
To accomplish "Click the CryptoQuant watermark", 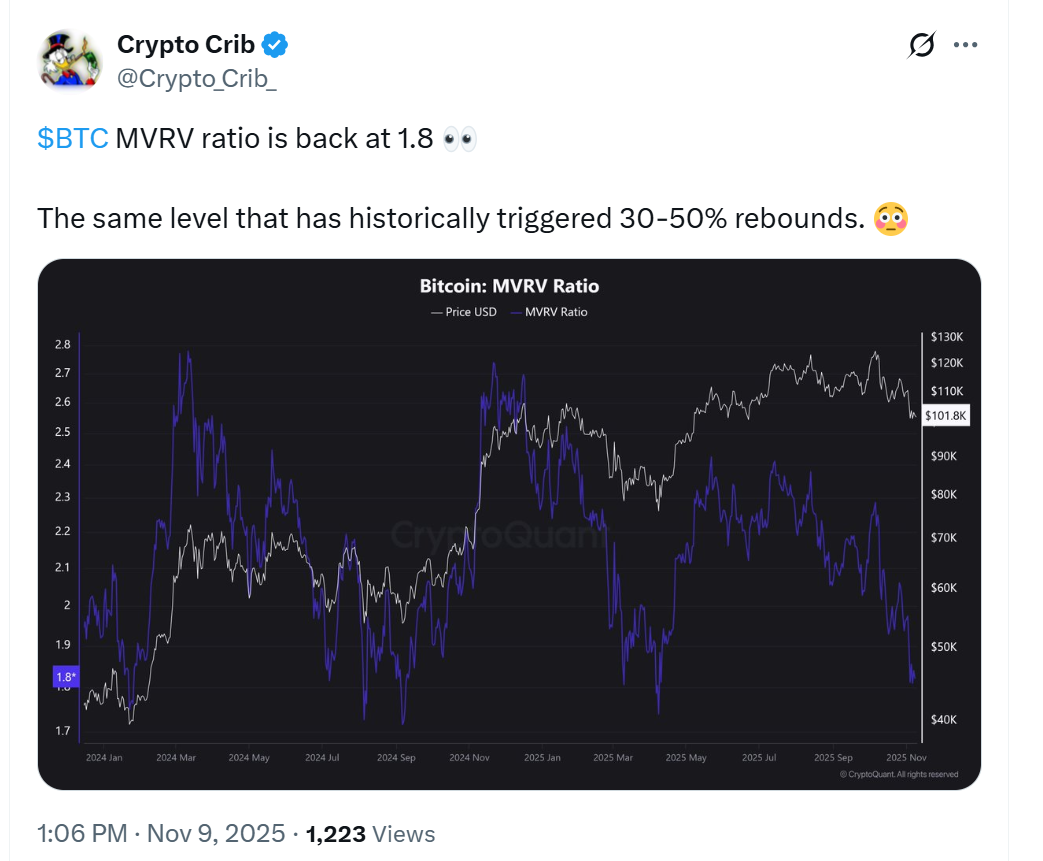I will (500, 536).
